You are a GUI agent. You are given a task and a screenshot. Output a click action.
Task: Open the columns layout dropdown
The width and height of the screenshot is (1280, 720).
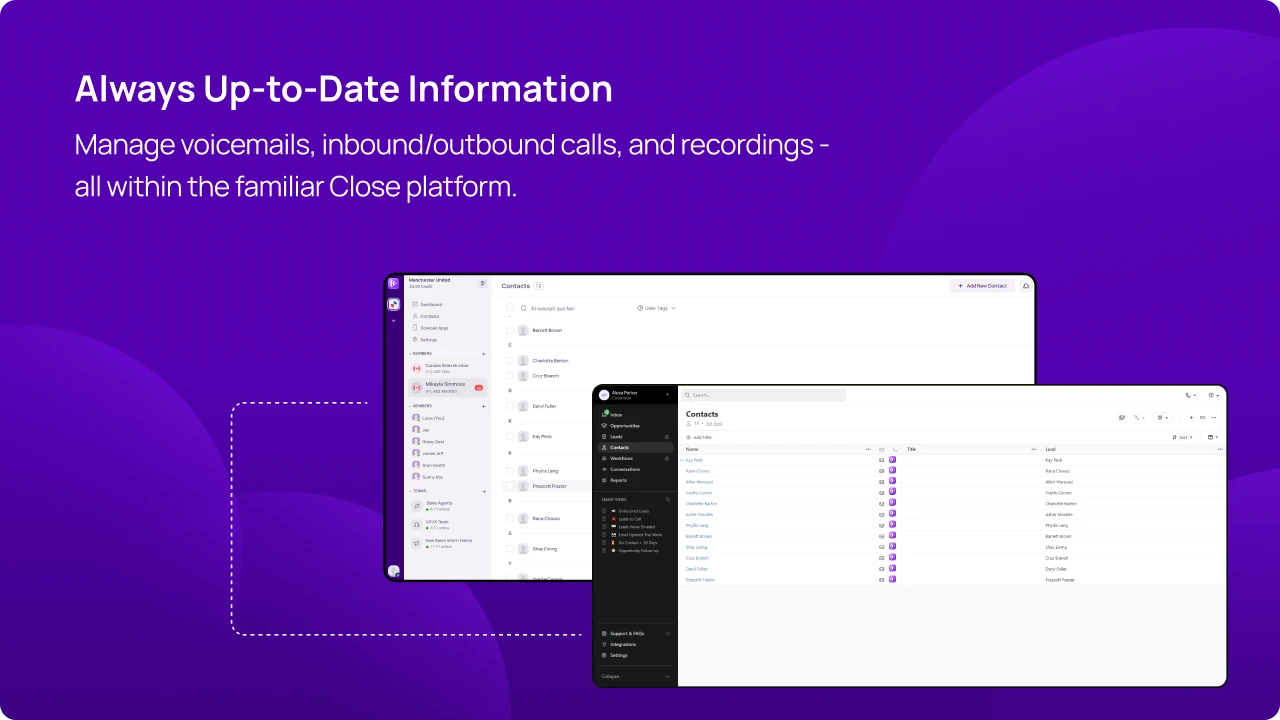click(1213, 437)
